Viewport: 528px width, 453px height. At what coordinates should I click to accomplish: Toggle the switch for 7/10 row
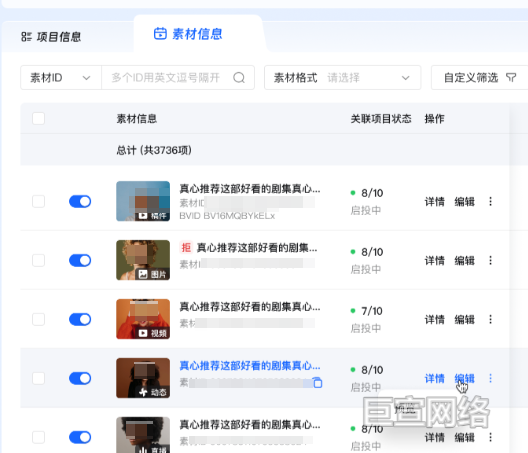80,319
